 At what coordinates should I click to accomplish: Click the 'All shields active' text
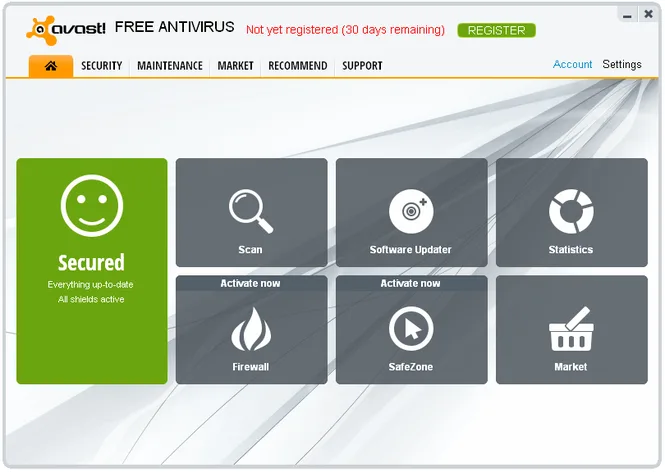pyautogui.click(x=91, y=299)
